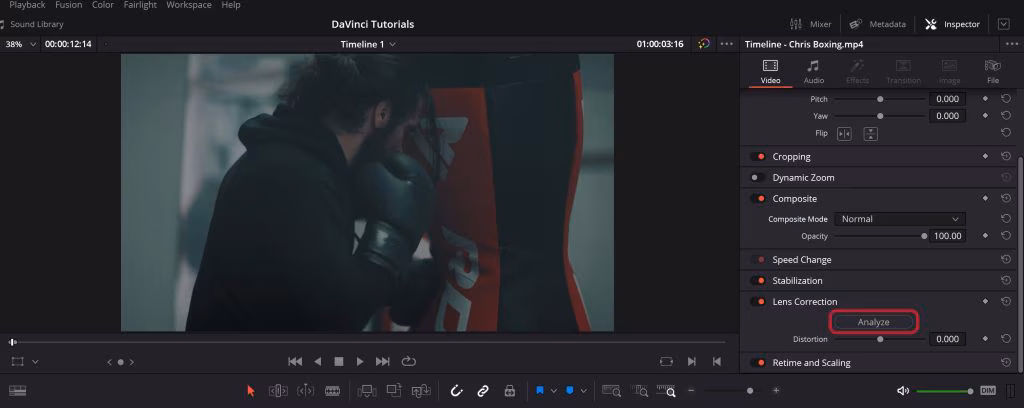Disable the Composite toggle
The width and height of the screenshot is (1024, 408).
tap(758, 198)
